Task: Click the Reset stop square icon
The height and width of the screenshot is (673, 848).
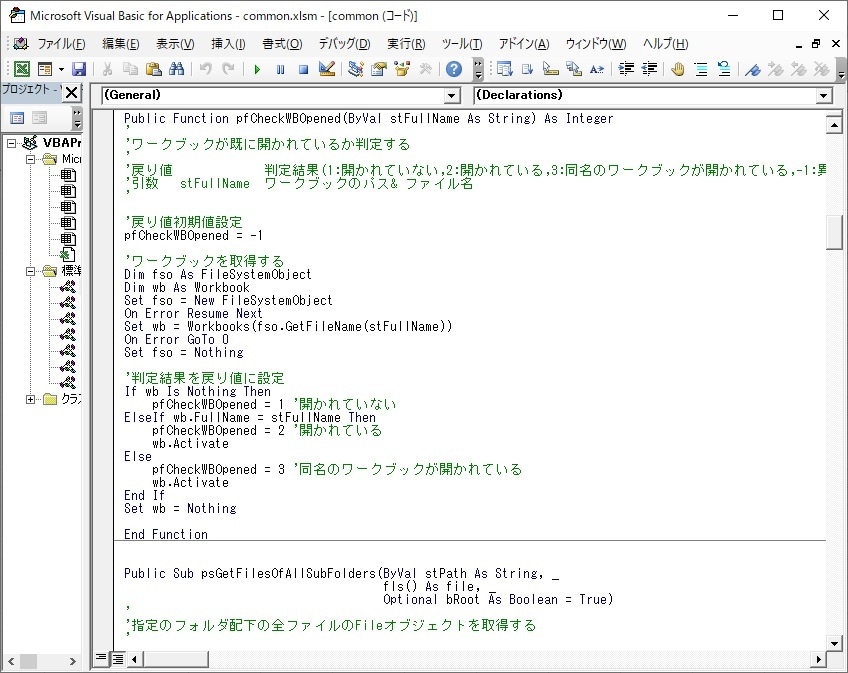Action: click(x=303, y=69)
